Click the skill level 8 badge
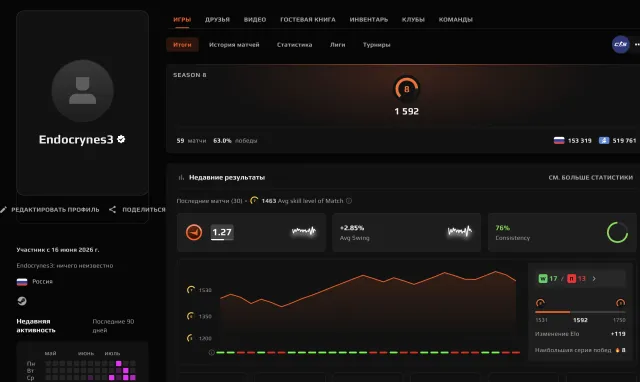The image size is (640, 382). [x=407, y=89]
